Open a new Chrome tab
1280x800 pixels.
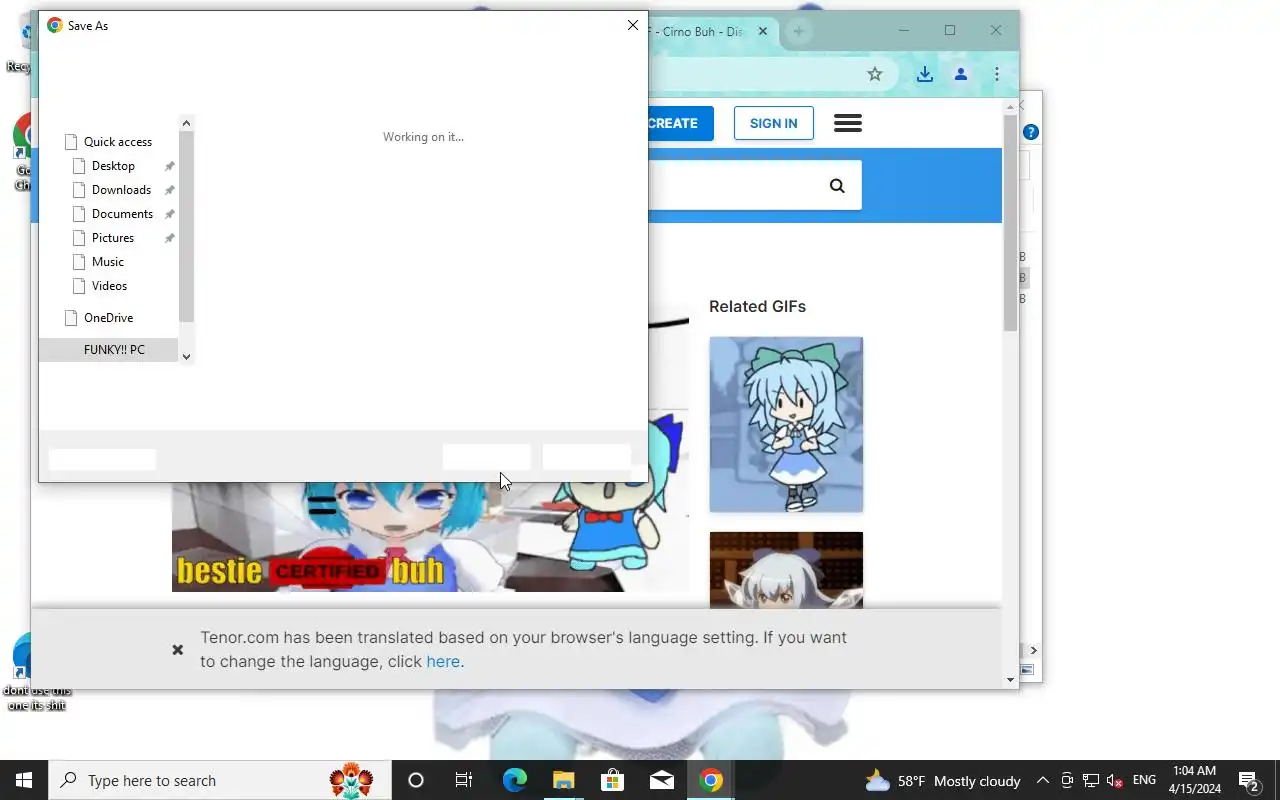(798, 32)
